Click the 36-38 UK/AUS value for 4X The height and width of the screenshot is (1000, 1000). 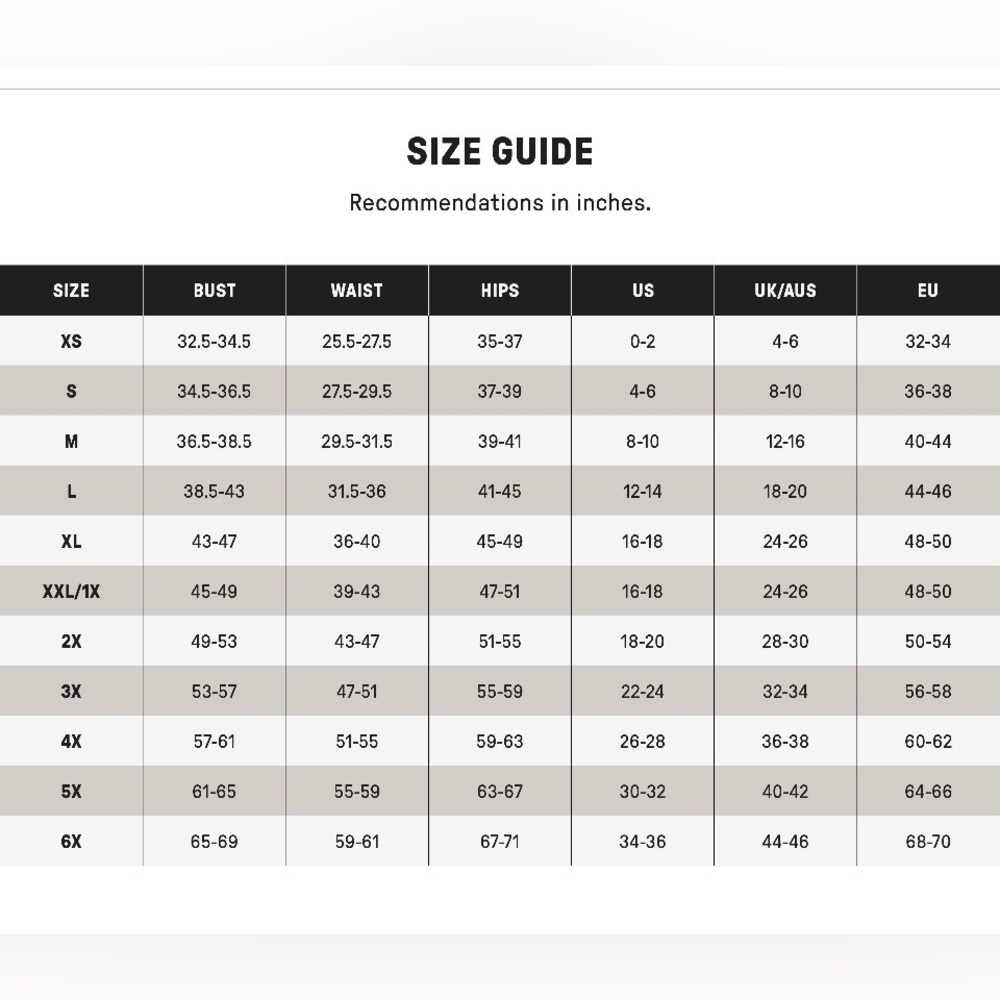point(785,741)
